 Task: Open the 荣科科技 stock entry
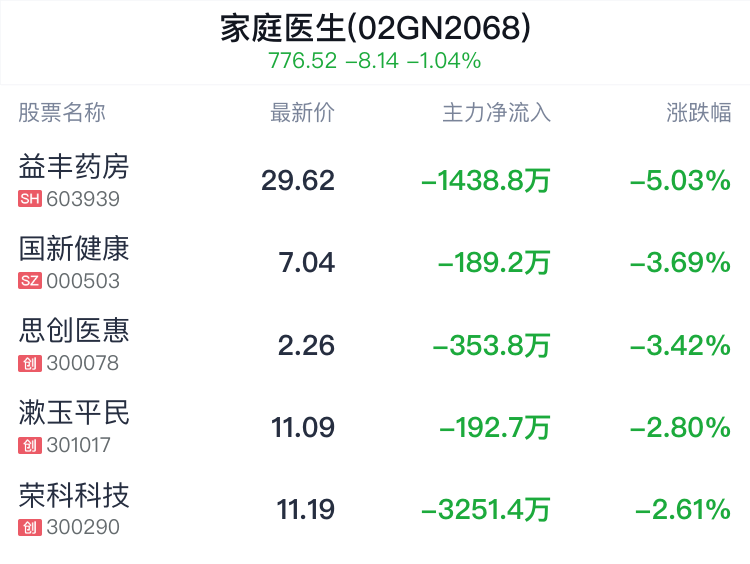click(x=375, y=509)
